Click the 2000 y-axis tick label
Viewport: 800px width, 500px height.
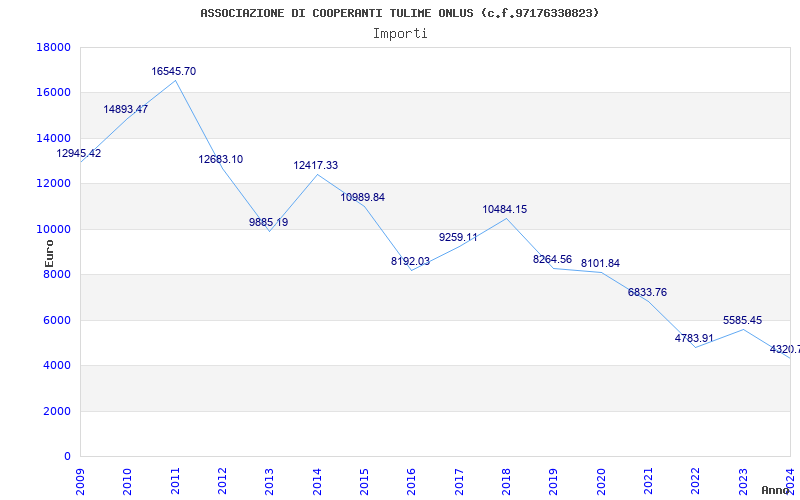pos(56,412)
